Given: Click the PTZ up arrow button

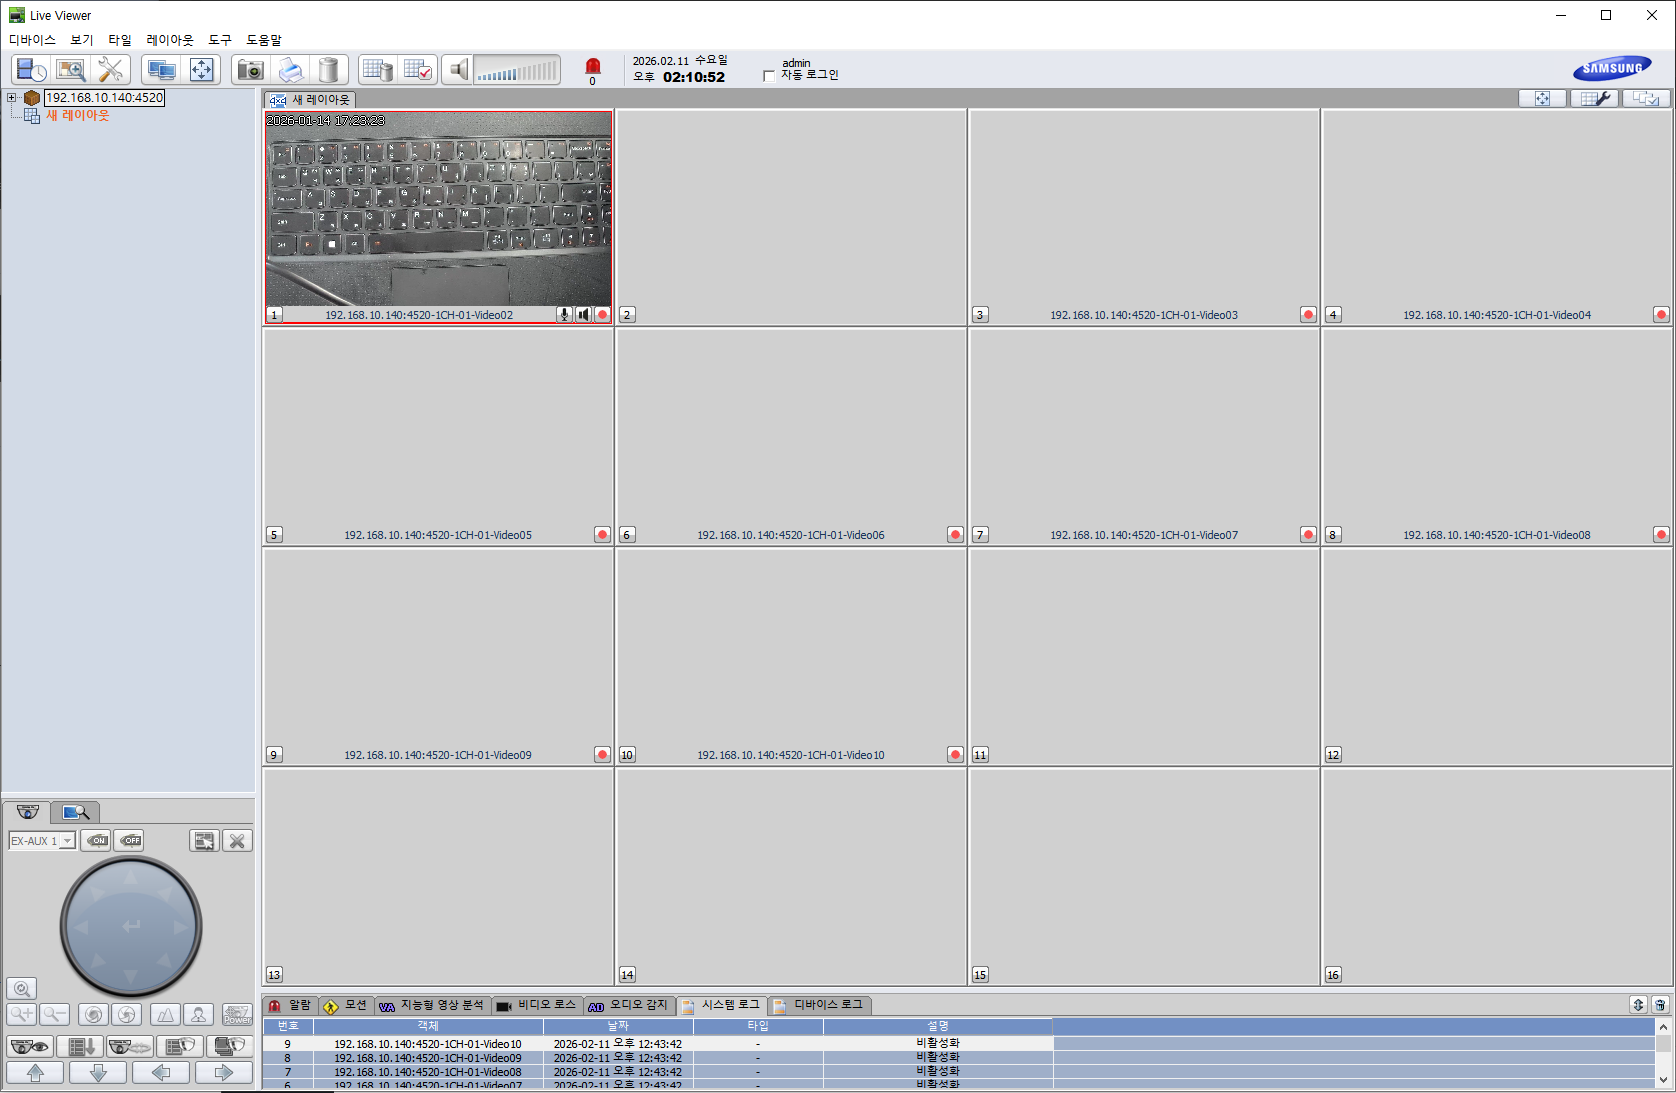Looking at the screenshot, I should click(x=35, y=1073).
